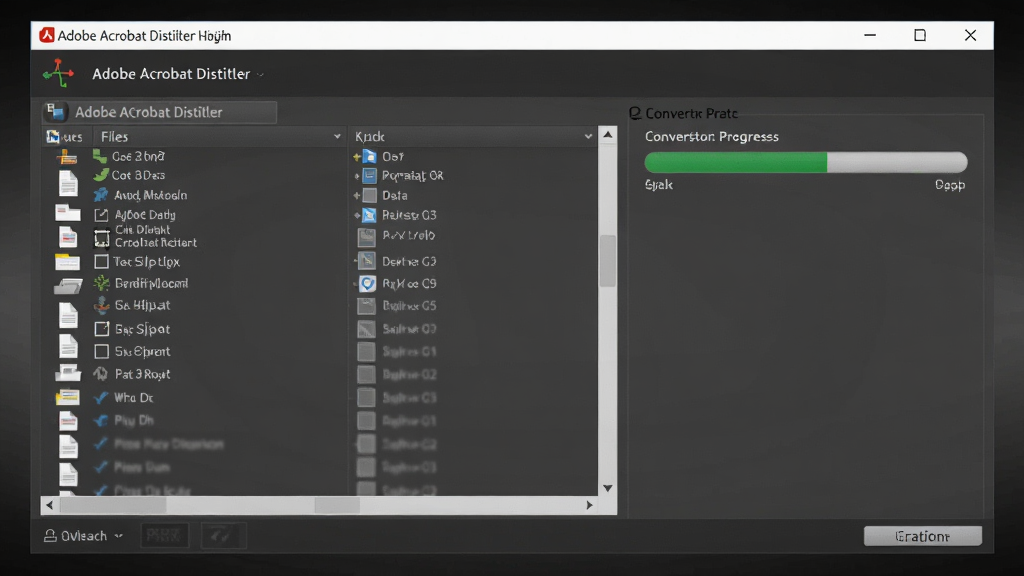Click the document icon beside 'Cot 3 Dets'
Viewport: 1024px width, 576px height.
coord(68,184)
